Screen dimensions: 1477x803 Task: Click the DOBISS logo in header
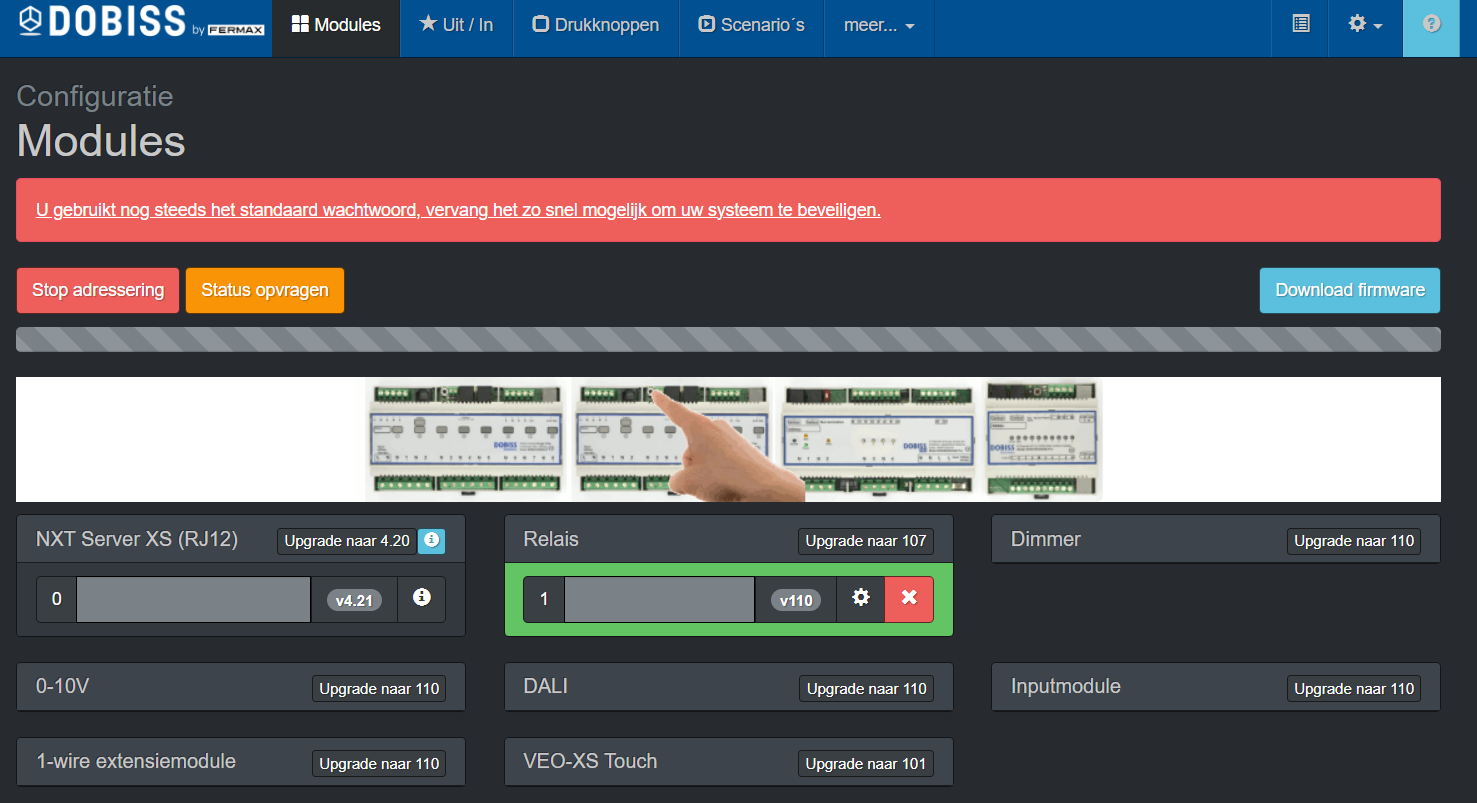click(x=141, y=24)
